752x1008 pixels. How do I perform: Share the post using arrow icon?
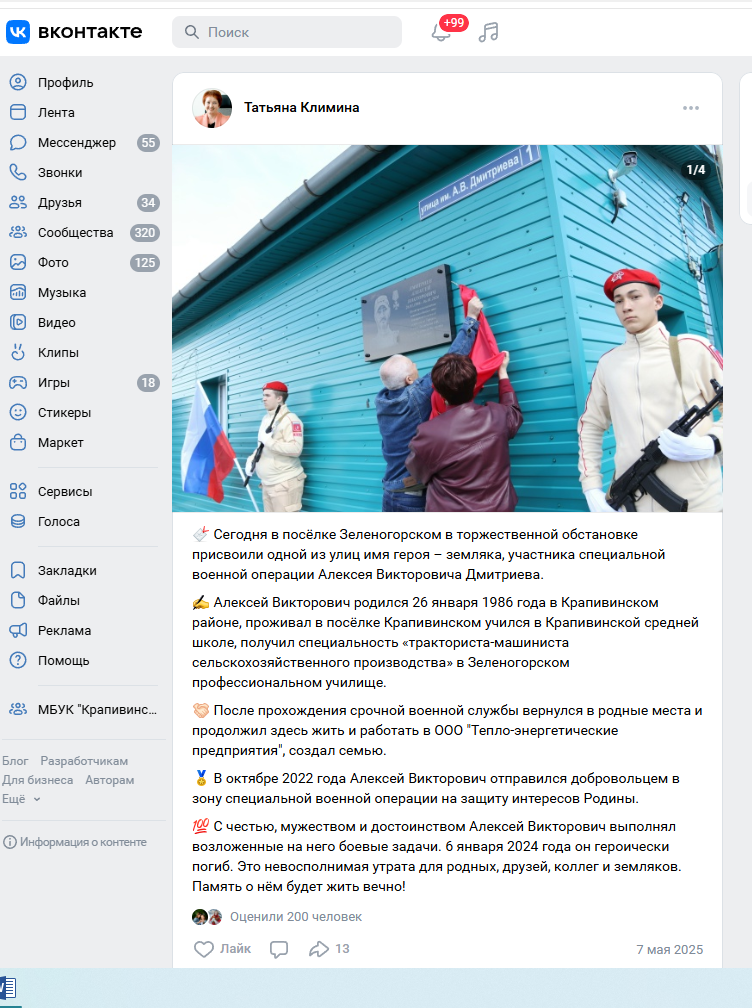point(319,949)
